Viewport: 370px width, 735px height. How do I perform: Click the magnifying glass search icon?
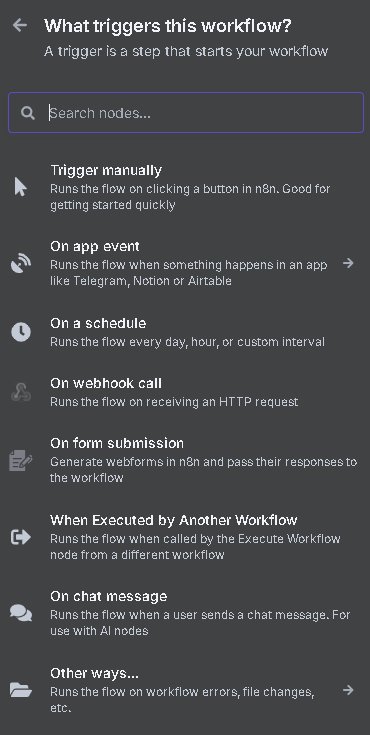point(28,113)
